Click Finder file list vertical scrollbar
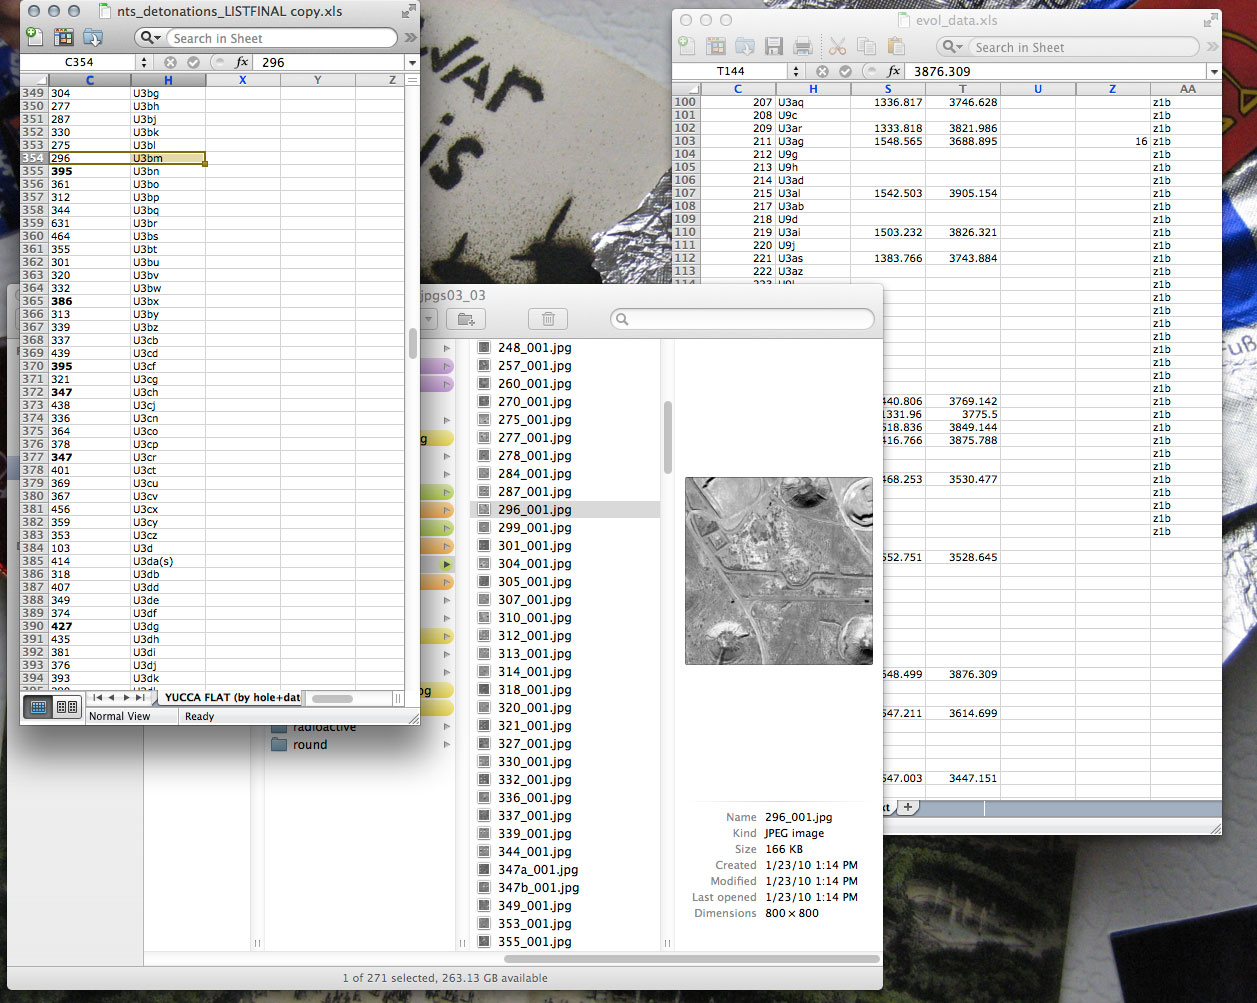1257x1003 pixels. [667, 438]
